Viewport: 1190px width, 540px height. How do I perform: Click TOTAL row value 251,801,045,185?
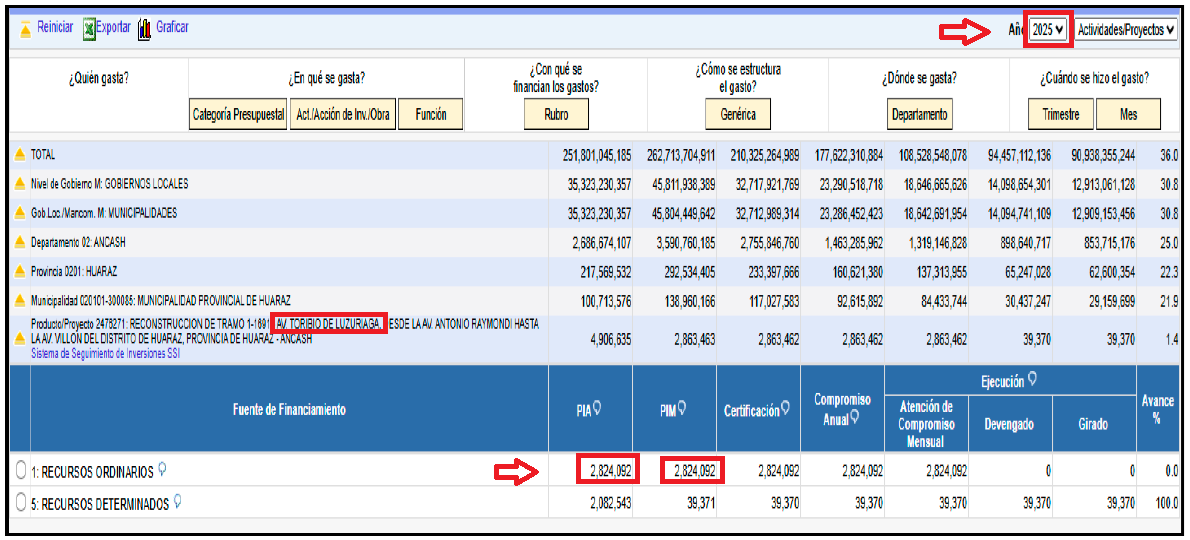pos(597,155)
